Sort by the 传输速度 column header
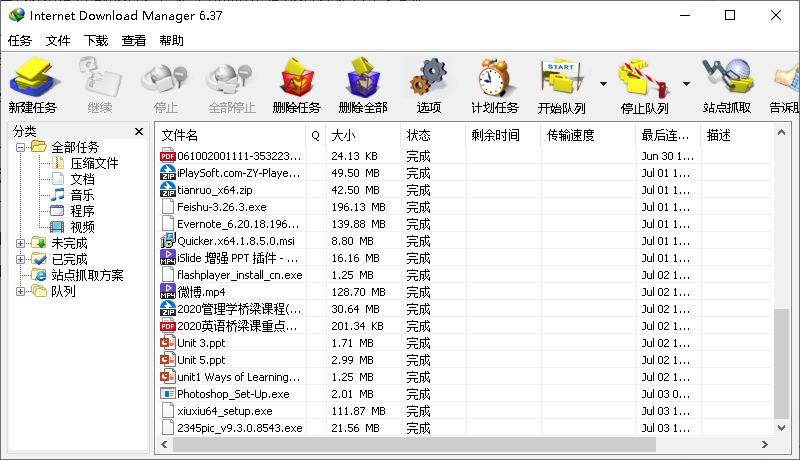Viewport: 800px width, 460px height. (x=588, y=135)
